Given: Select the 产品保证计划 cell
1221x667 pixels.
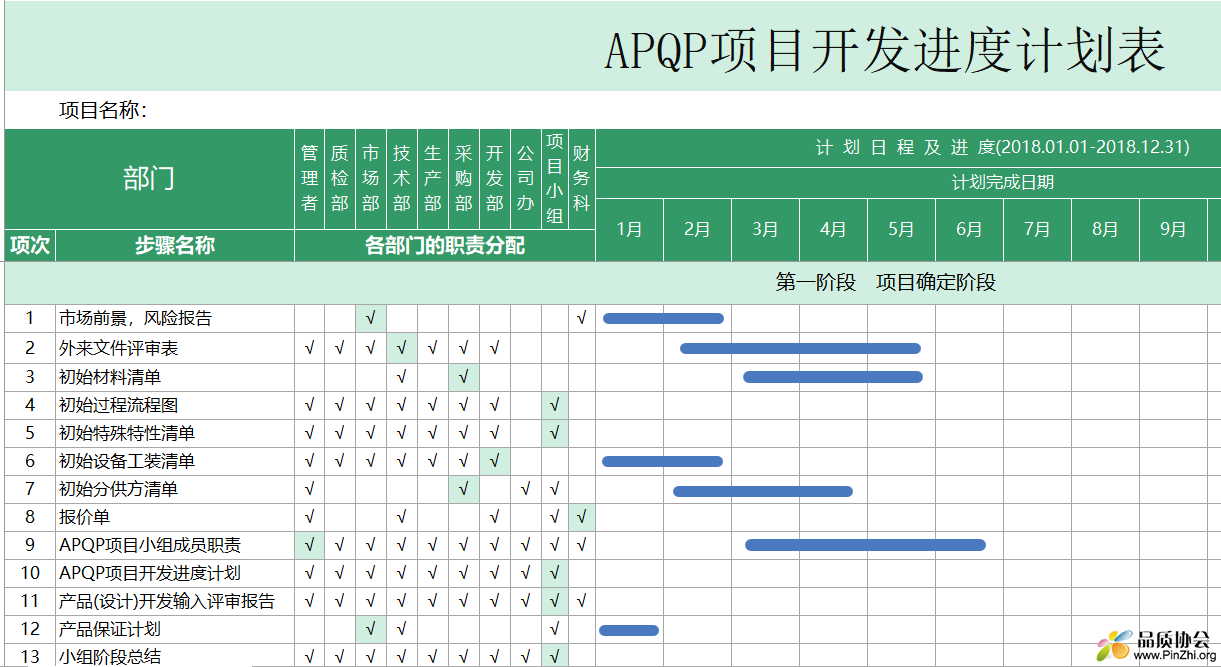Looking at the screenshot, I should [175, 629].
